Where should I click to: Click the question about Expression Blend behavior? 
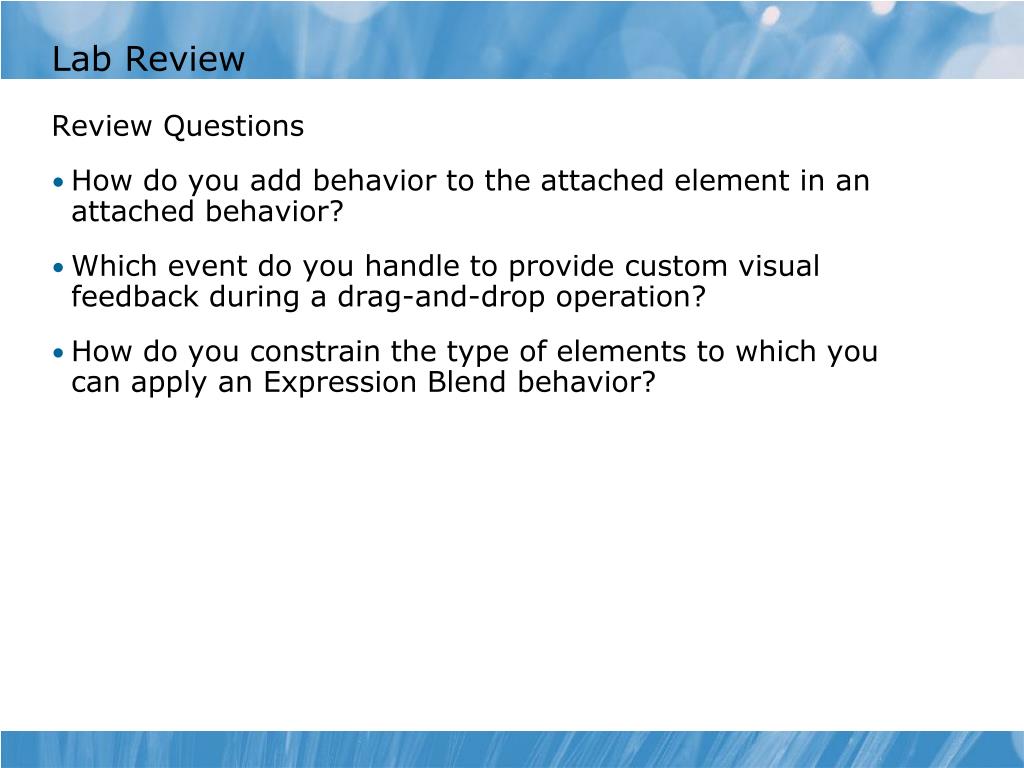click(474, 367)
